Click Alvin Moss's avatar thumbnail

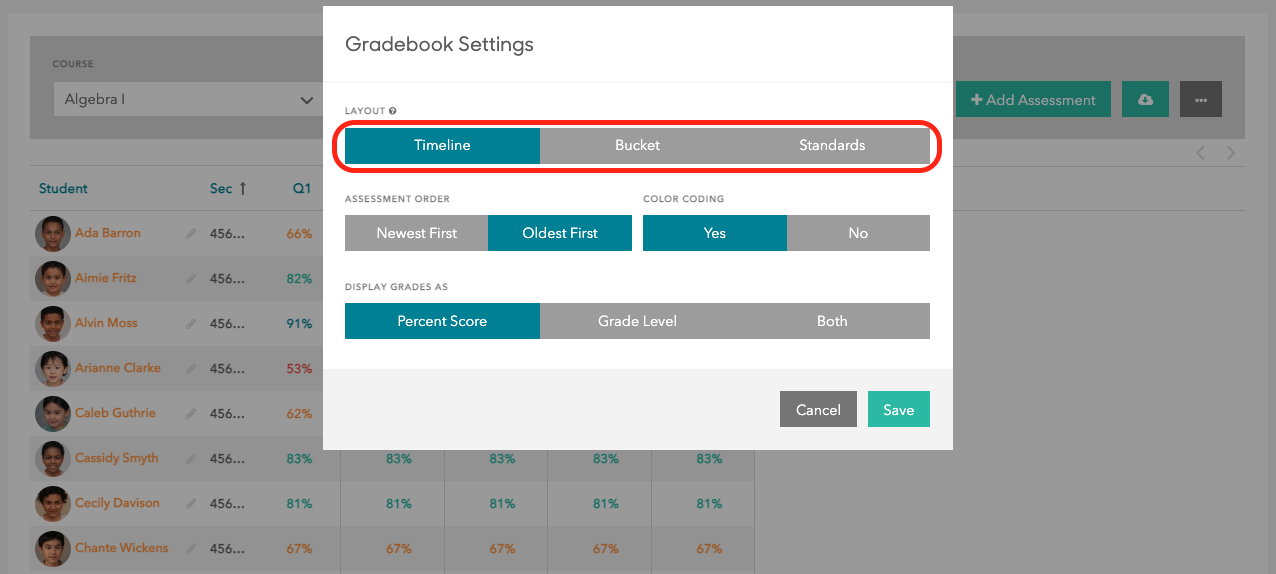pyautogui.click(x=52, y=324)
